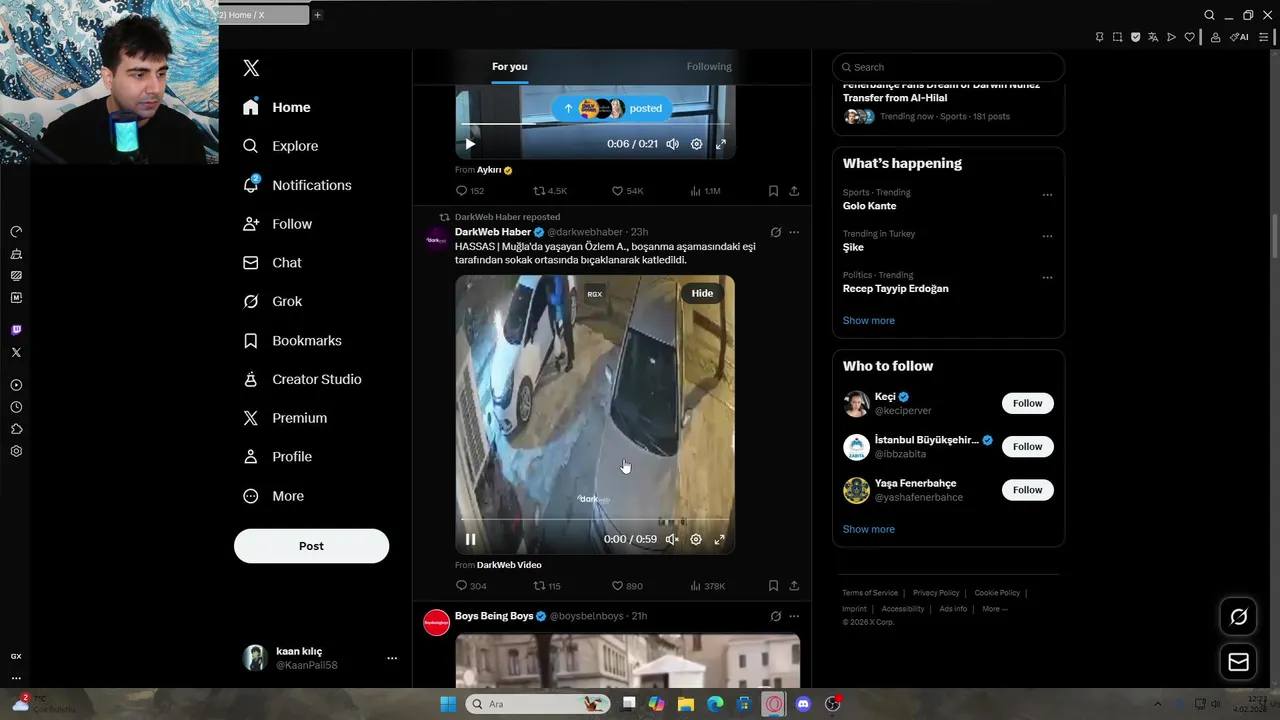Share the Aykırı video post
The height and width of the screenshot is (720, 1280).
tap(794, 191)
